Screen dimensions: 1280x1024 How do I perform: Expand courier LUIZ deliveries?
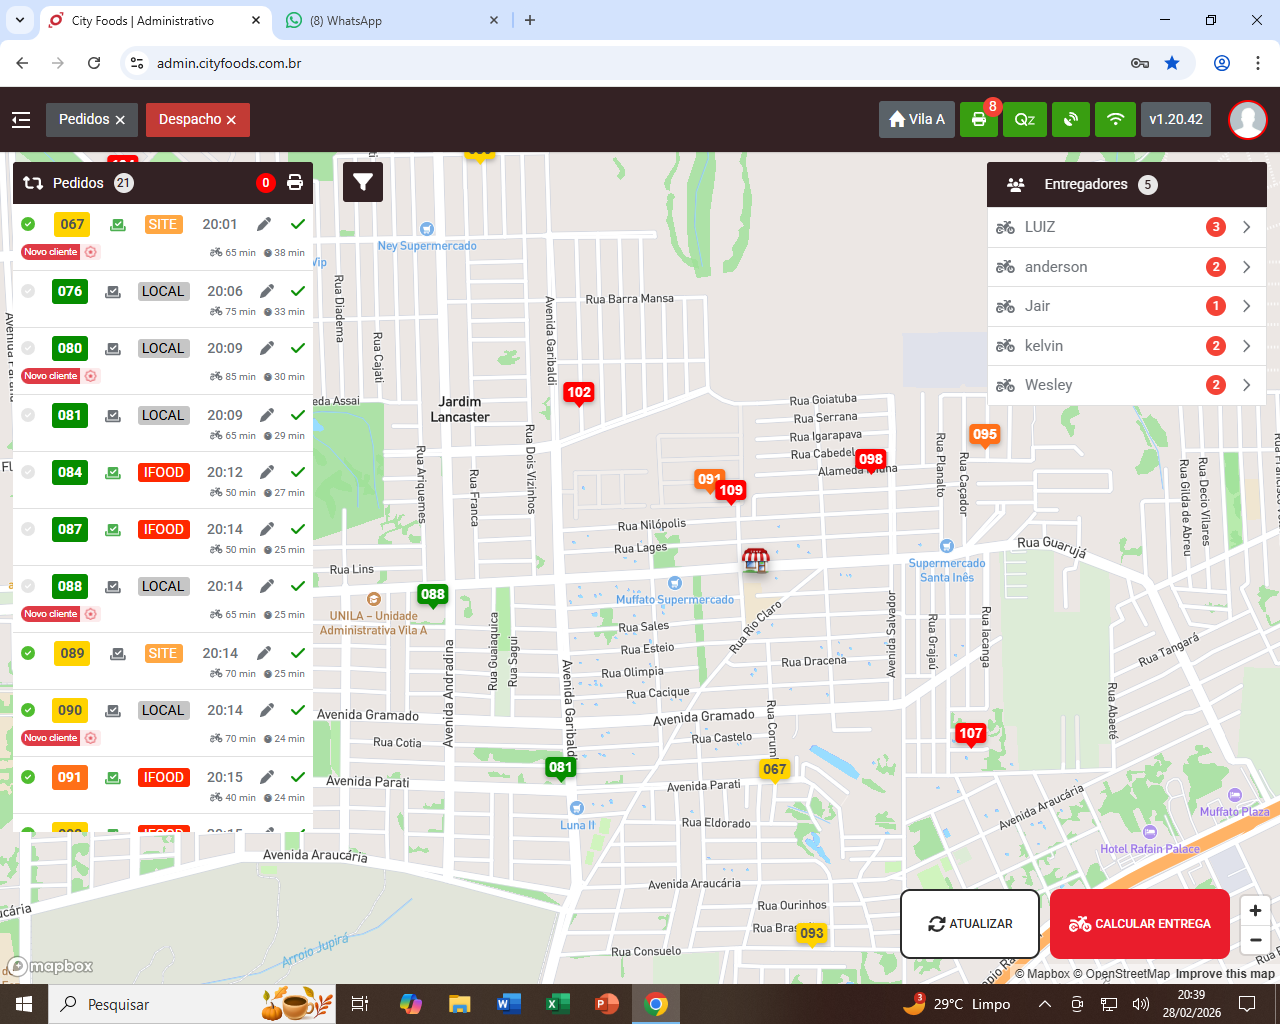tap(1247, 227)
